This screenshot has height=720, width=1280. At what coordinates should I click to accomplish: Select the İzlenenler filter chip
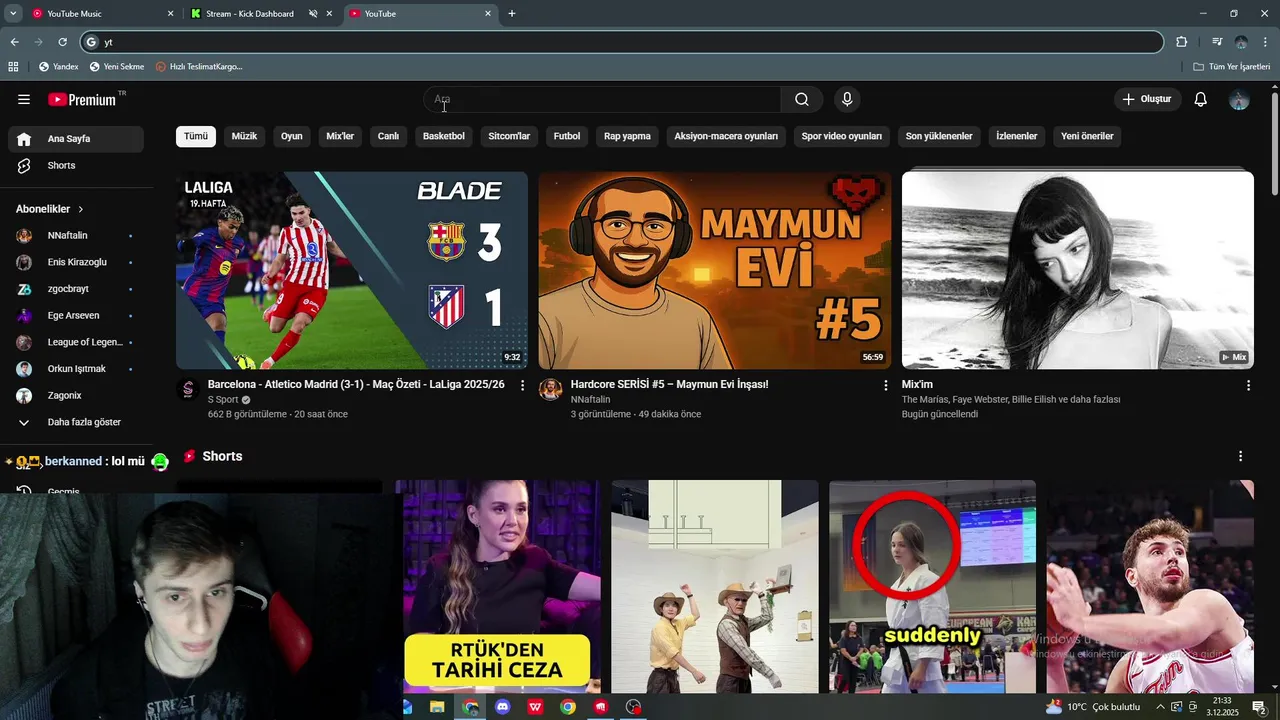(1017, 136)
